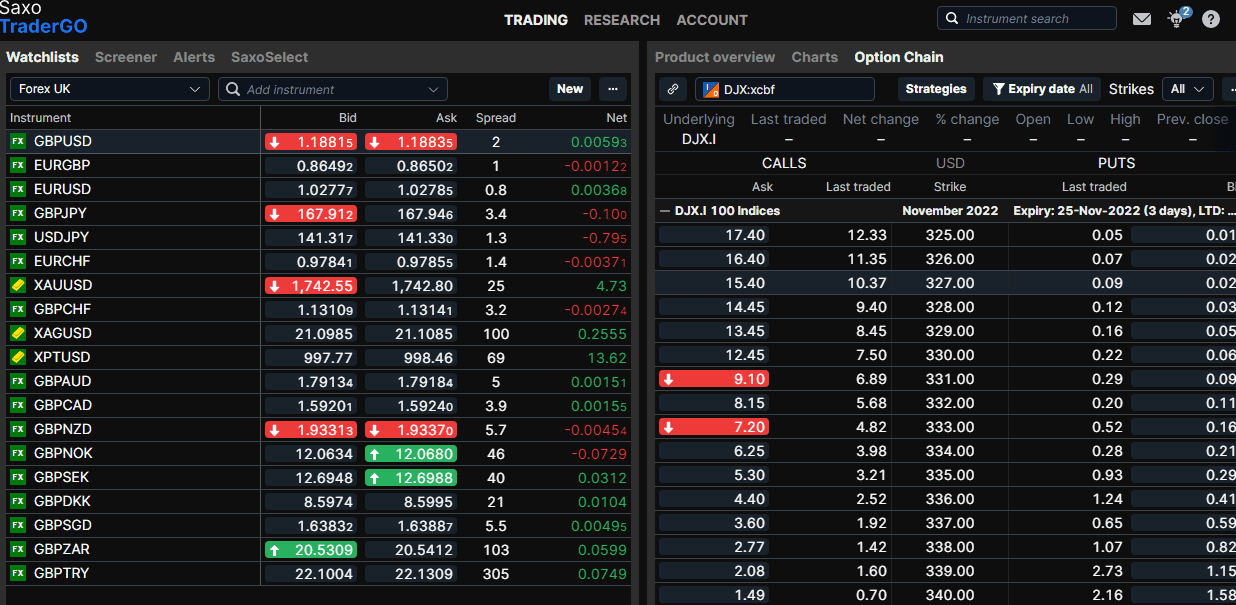Screen dimensions: 1236x605
Task: Click the FX icon next to GBPUSD
Action: pyautogui.click(x=18, y=141)
